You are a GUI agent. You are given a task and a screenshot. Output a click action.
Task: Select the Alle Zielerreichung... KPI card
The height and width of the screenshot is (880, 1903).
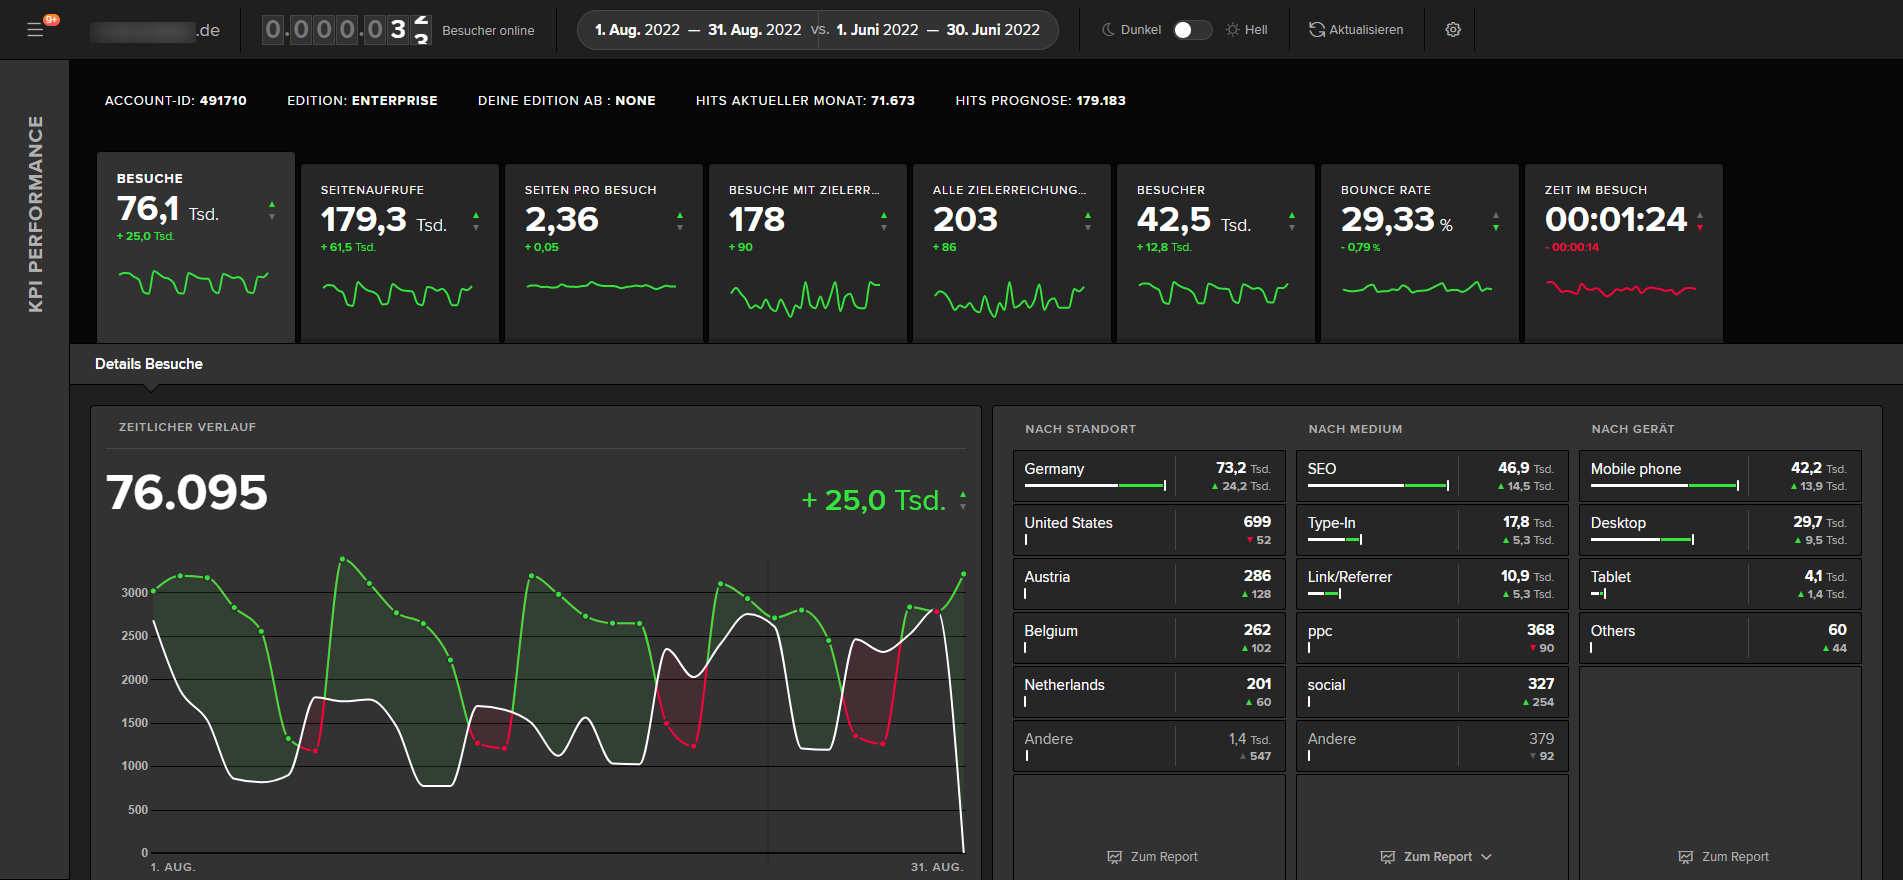click(1012, 253)
